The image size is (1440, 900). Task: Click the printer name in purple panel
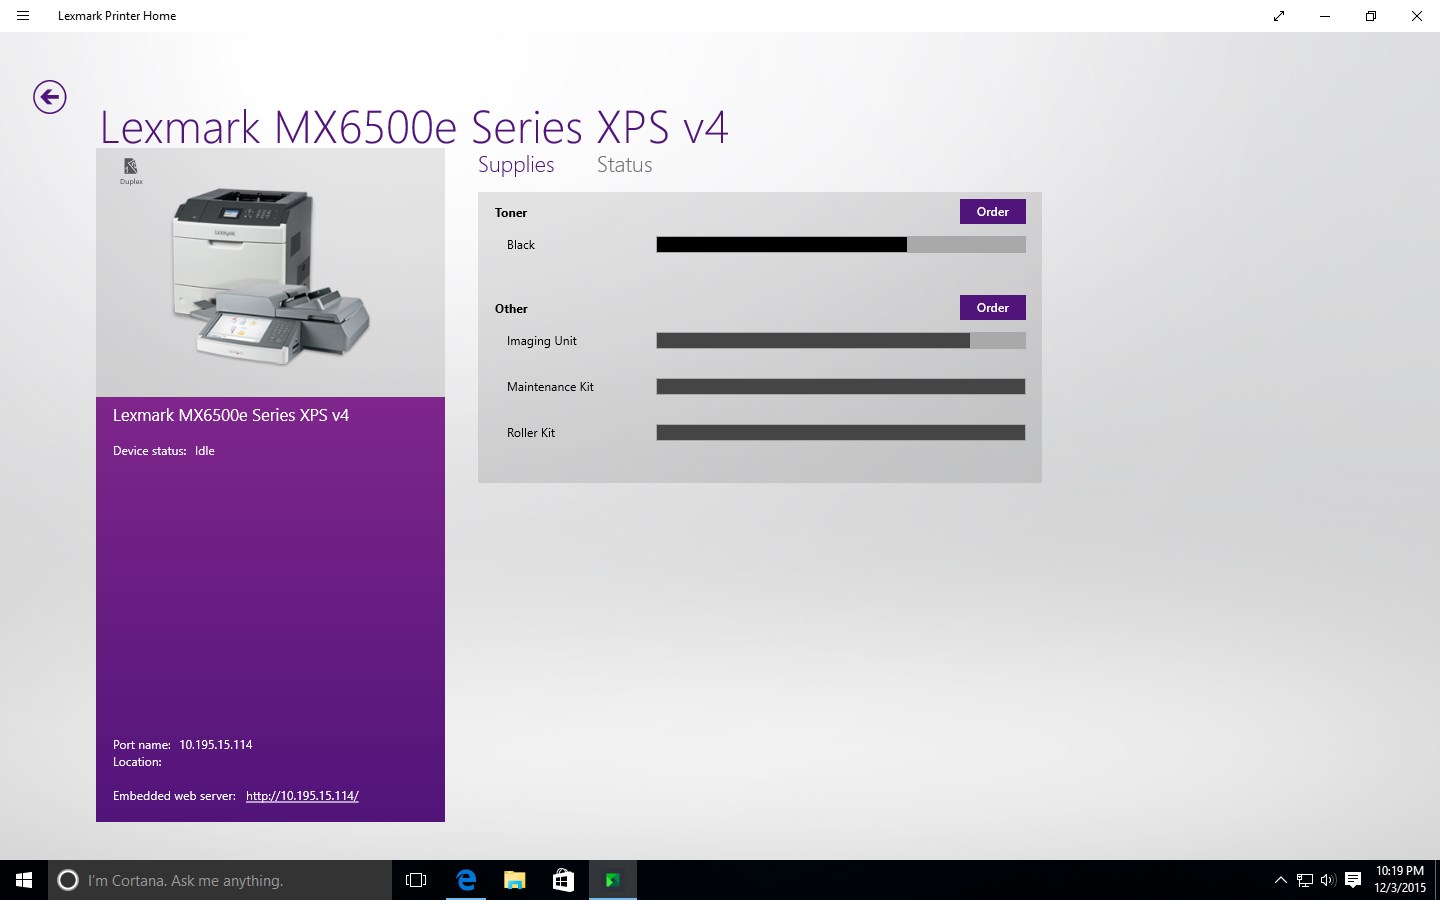(x=231, y=415)
